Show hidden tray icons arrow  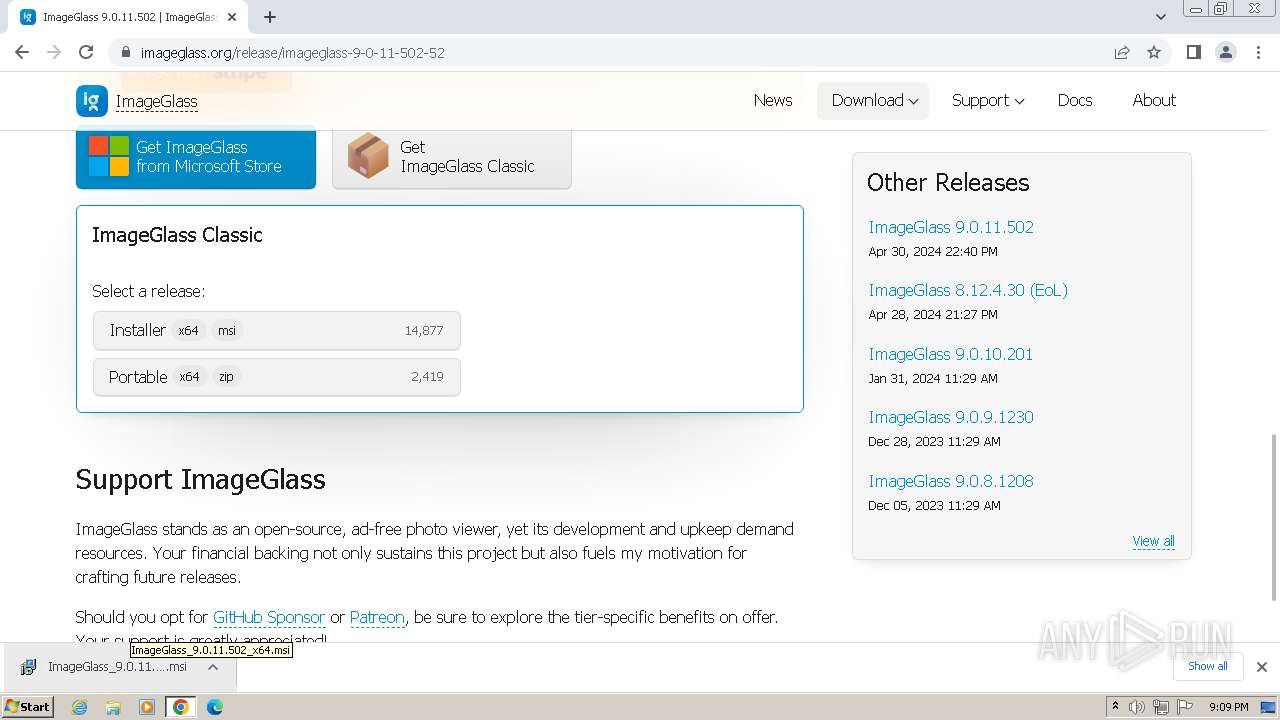[x=1115, y=707]
